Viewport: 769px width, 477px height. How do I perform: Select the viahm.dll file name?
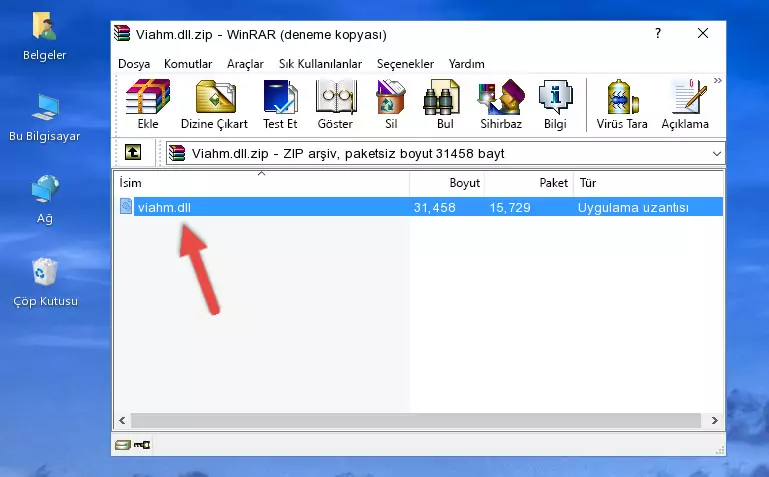tap(164, 207)
